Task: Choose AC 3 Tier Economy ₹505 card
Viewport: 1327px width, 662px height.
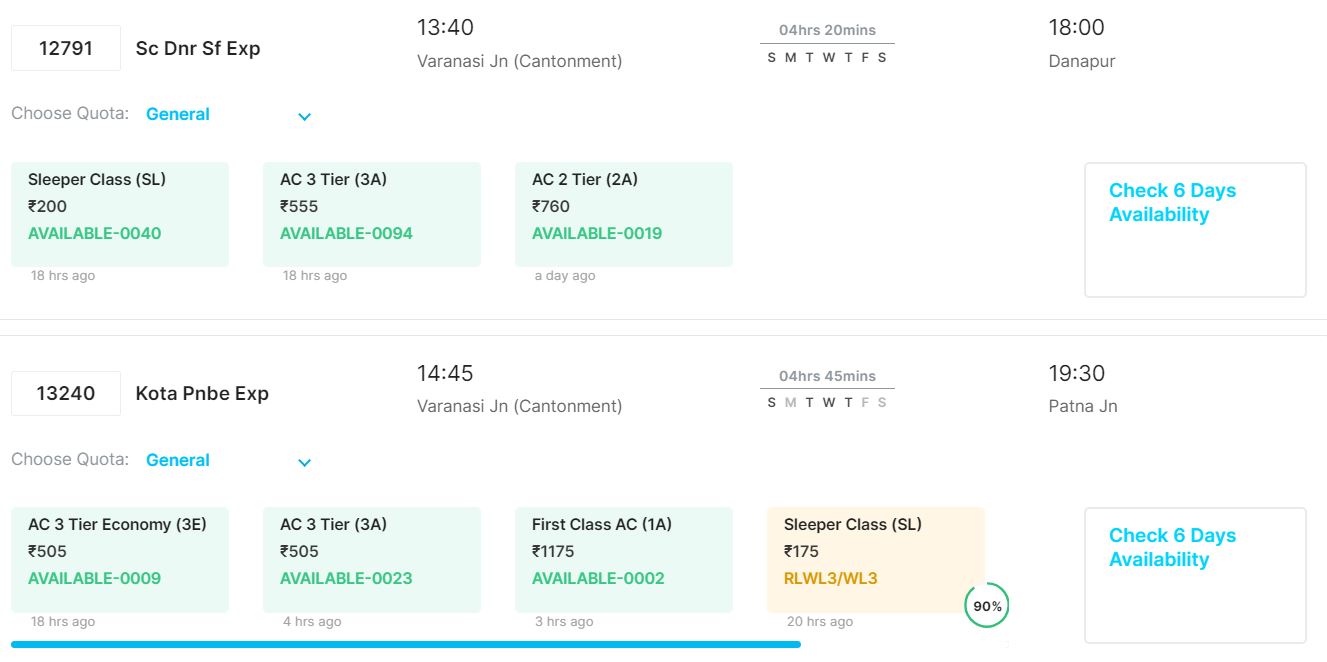Action: [x=120, y=559]
